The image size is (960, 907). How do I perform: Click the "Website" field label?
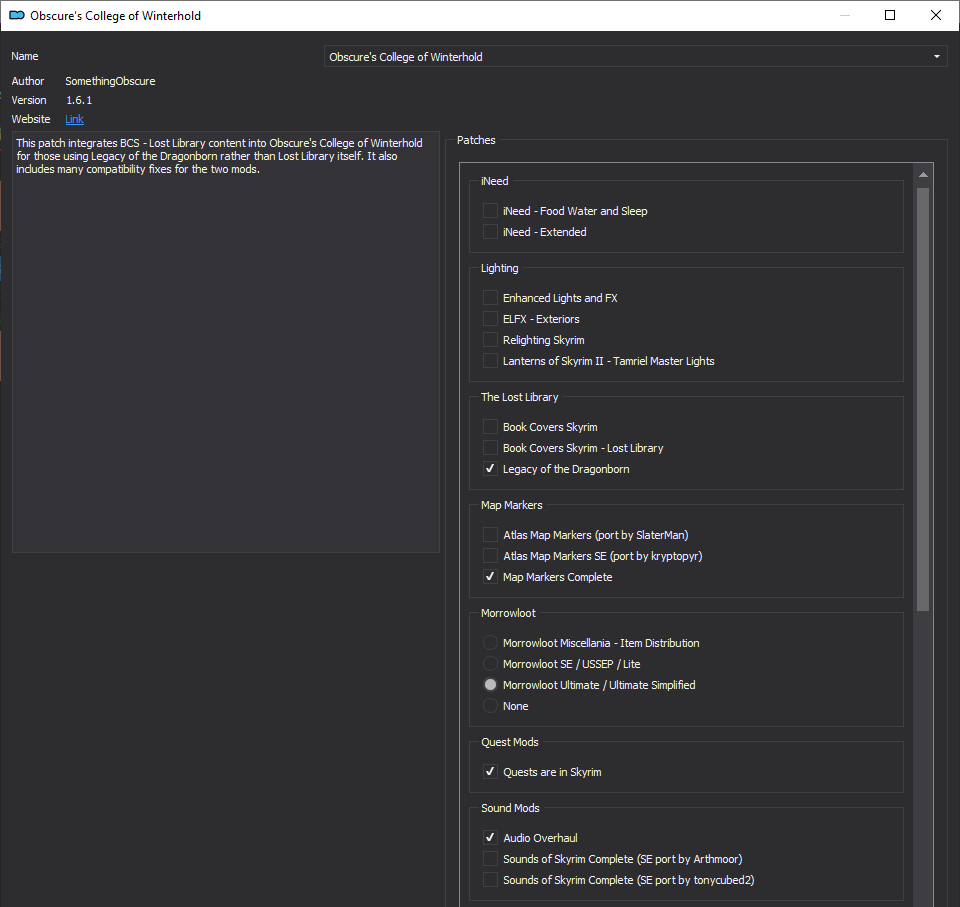(31, 119)
